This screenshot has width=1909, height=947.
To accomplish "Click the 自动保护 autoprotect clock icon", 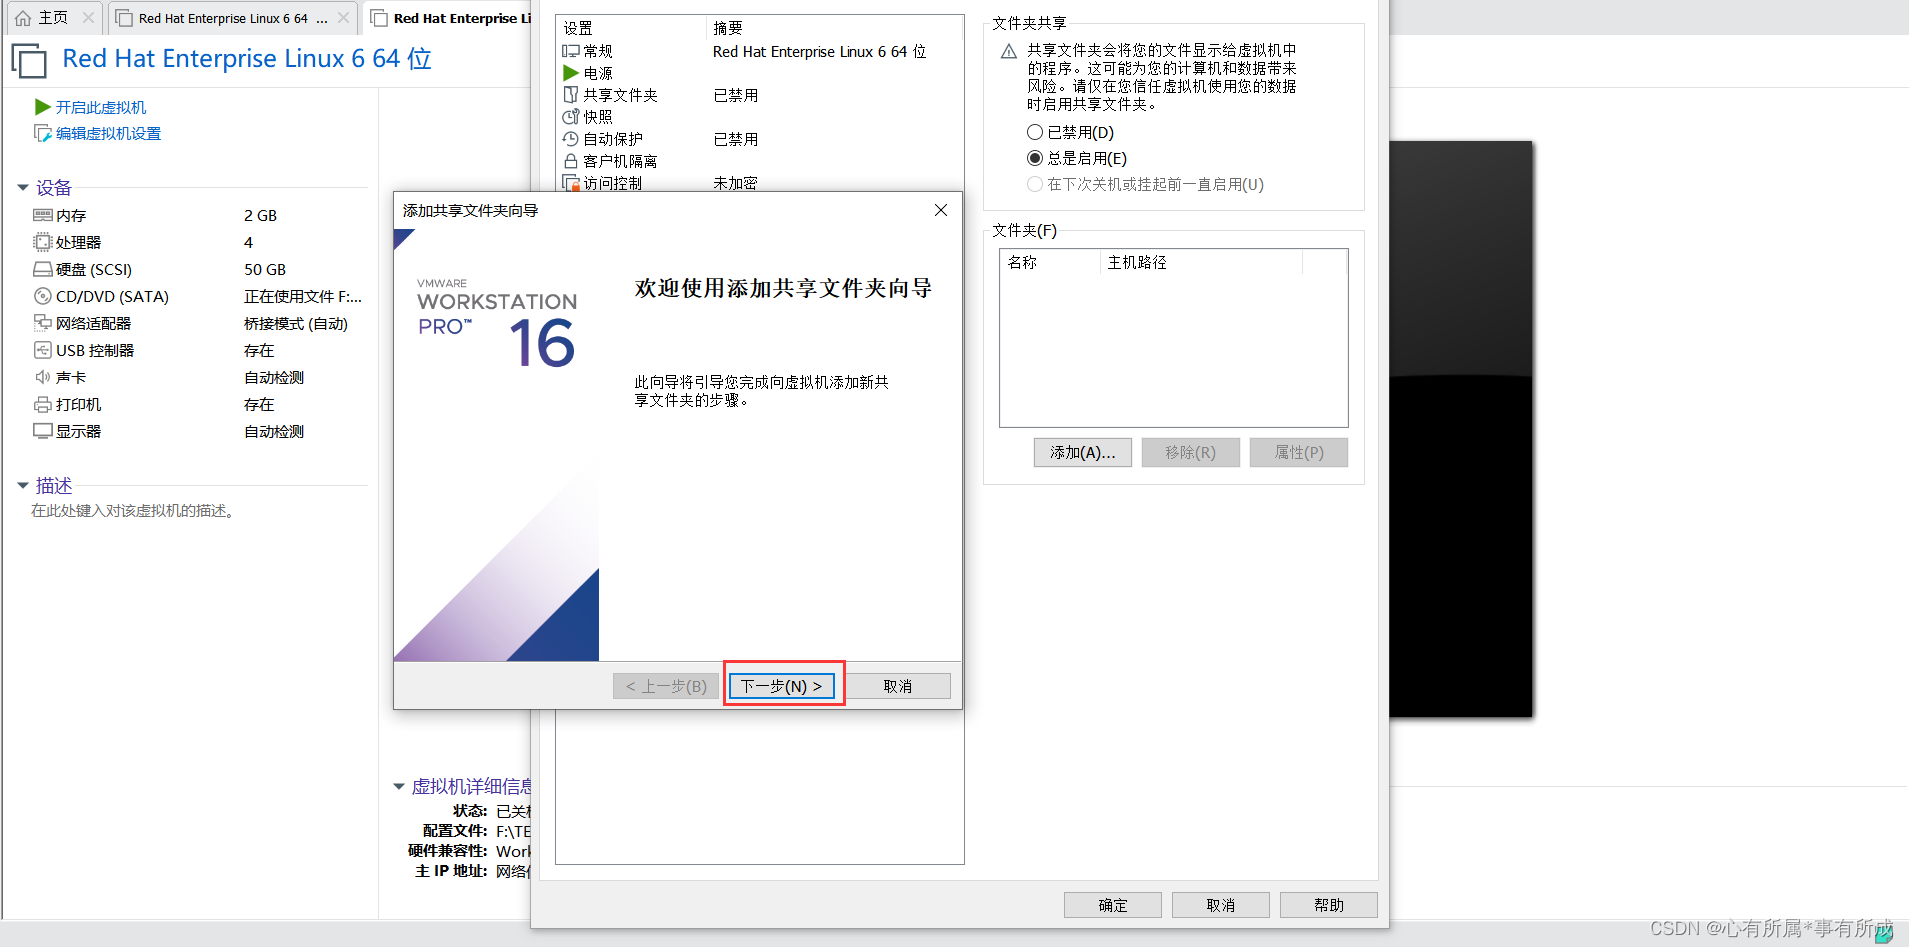I will coord(571,139).
